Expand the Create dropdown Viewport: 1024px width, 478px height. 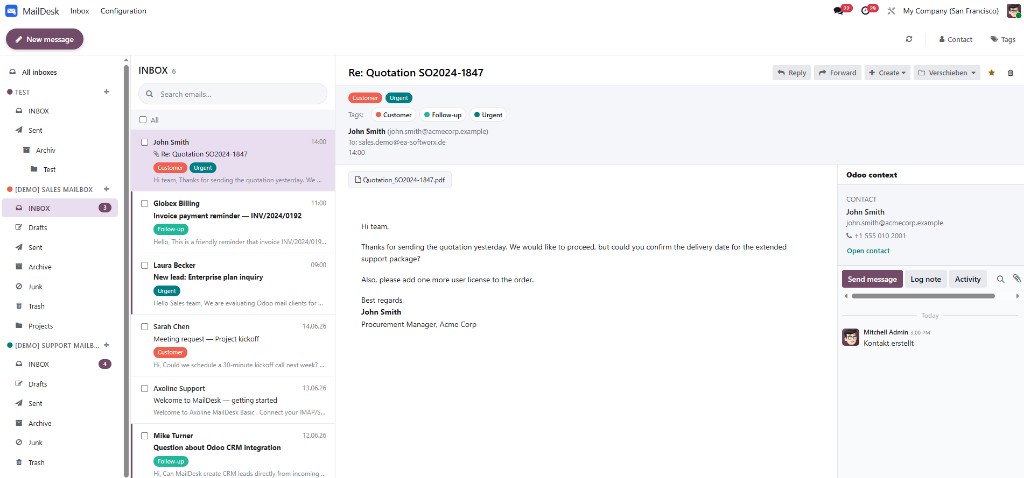[x=887, y=72]
